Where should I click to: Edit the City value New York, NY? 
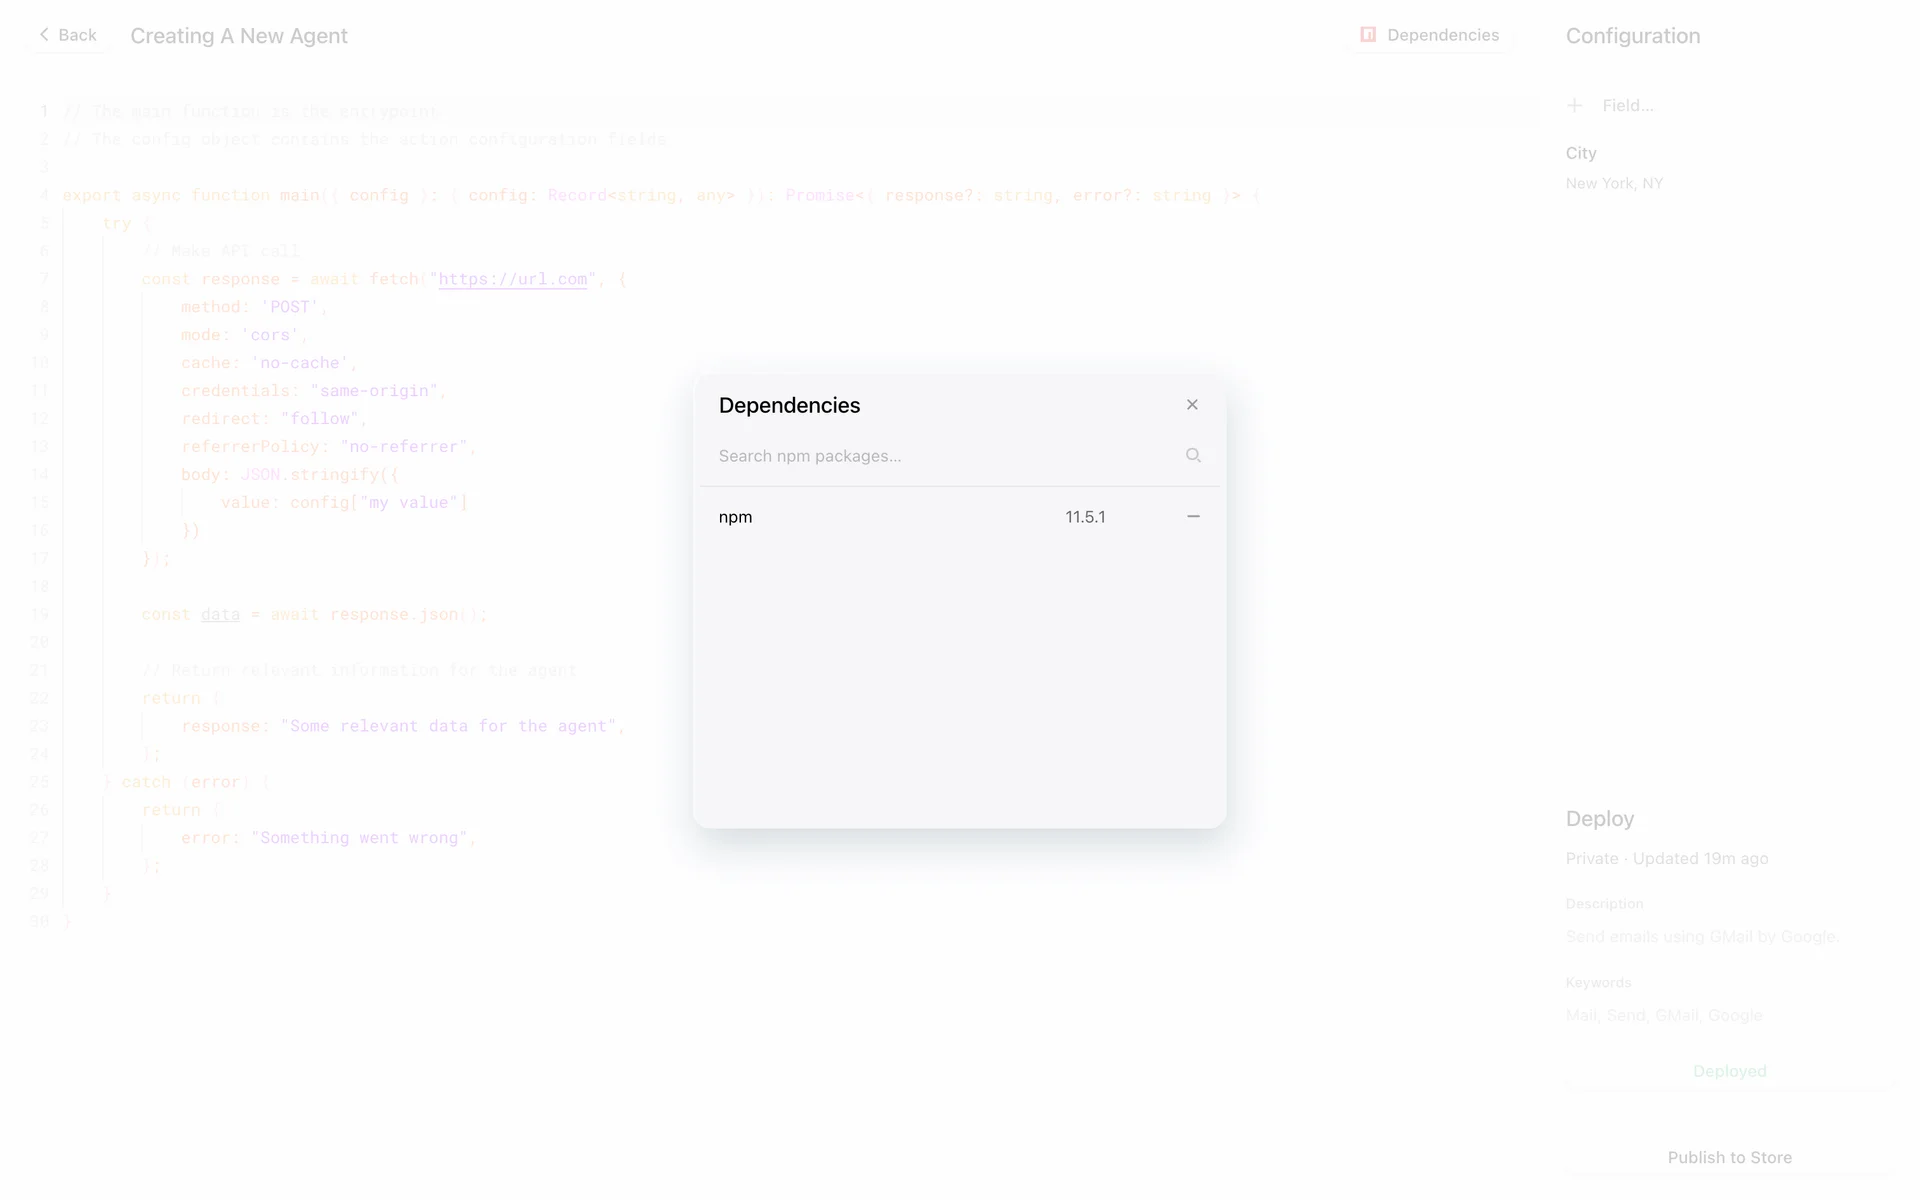(x=1614, y=183)
